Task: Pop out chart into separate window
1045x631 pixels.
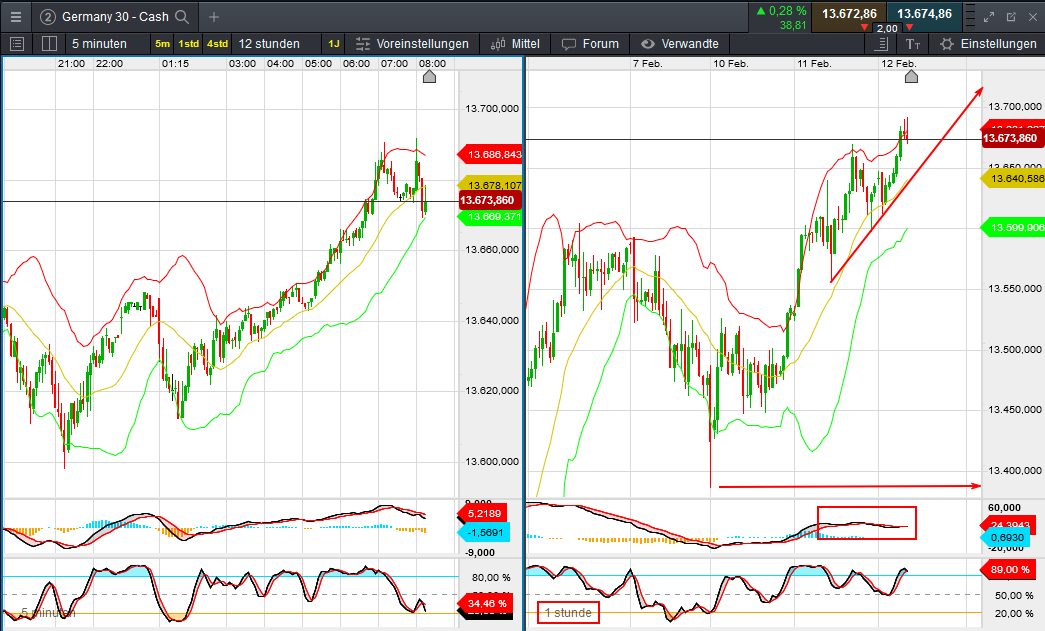Action: [1011, 17]
